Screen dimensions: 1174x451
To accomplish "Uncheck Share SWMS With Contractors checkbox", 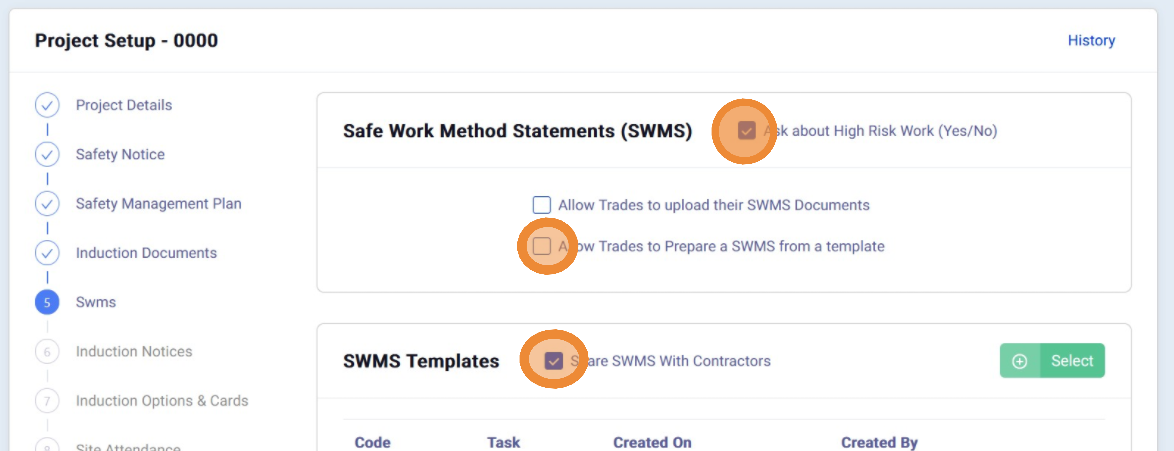I will [554, 361].
